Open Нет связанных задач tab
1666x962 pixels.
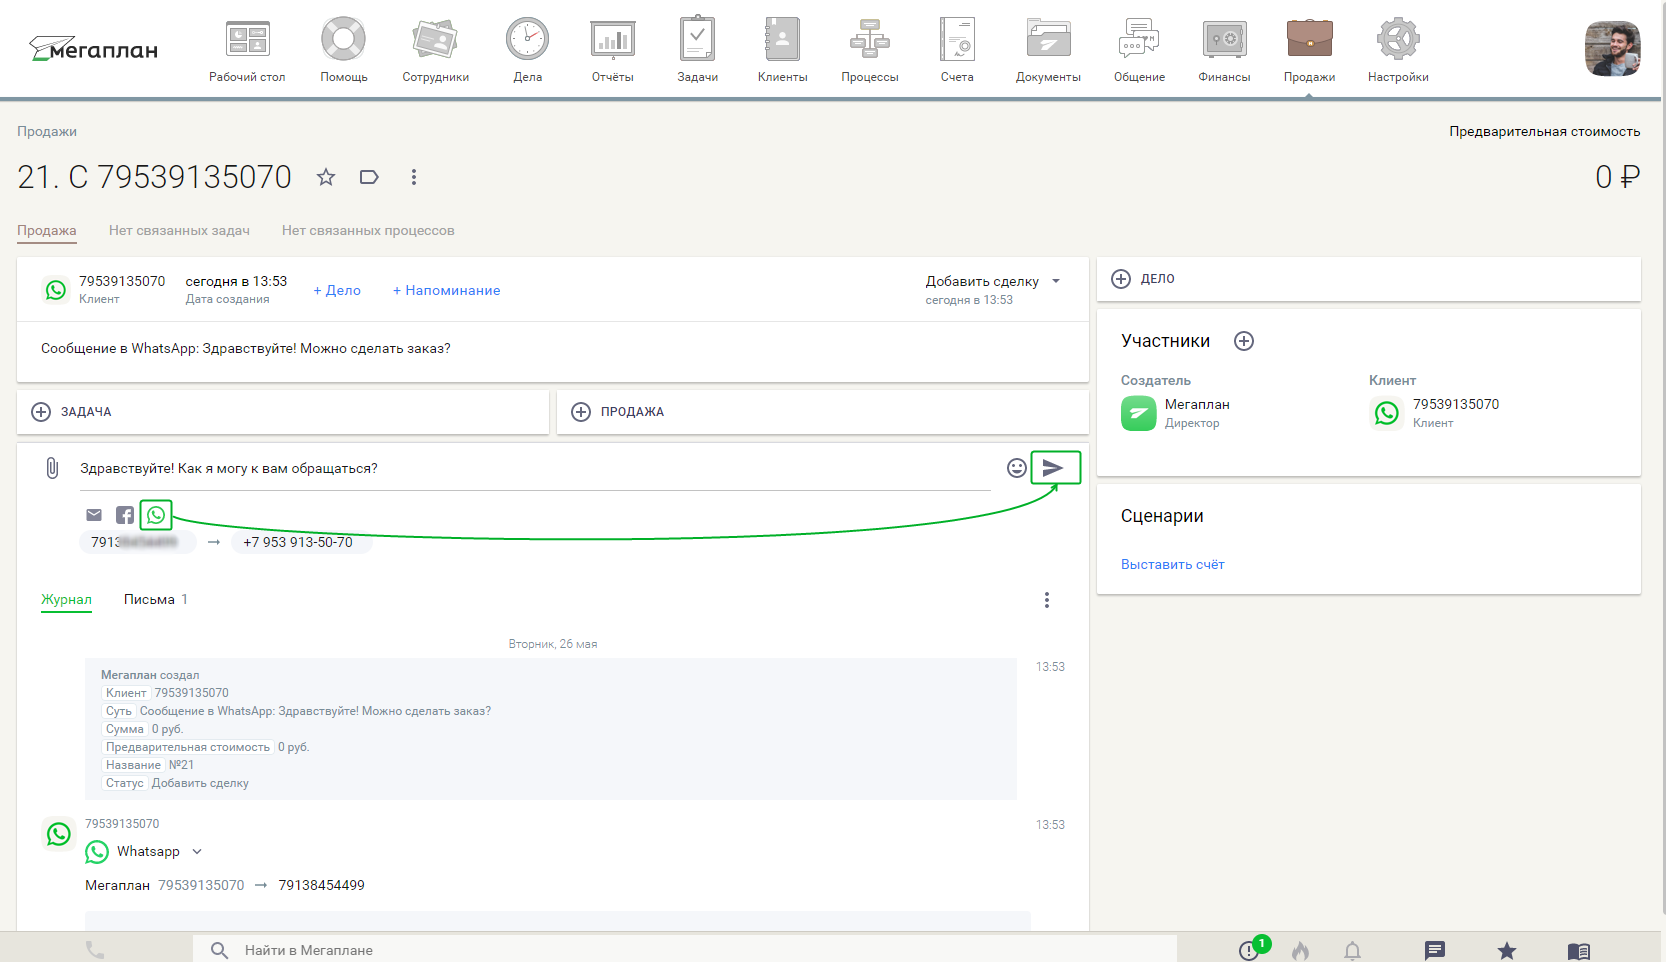[x=179, y=230]
